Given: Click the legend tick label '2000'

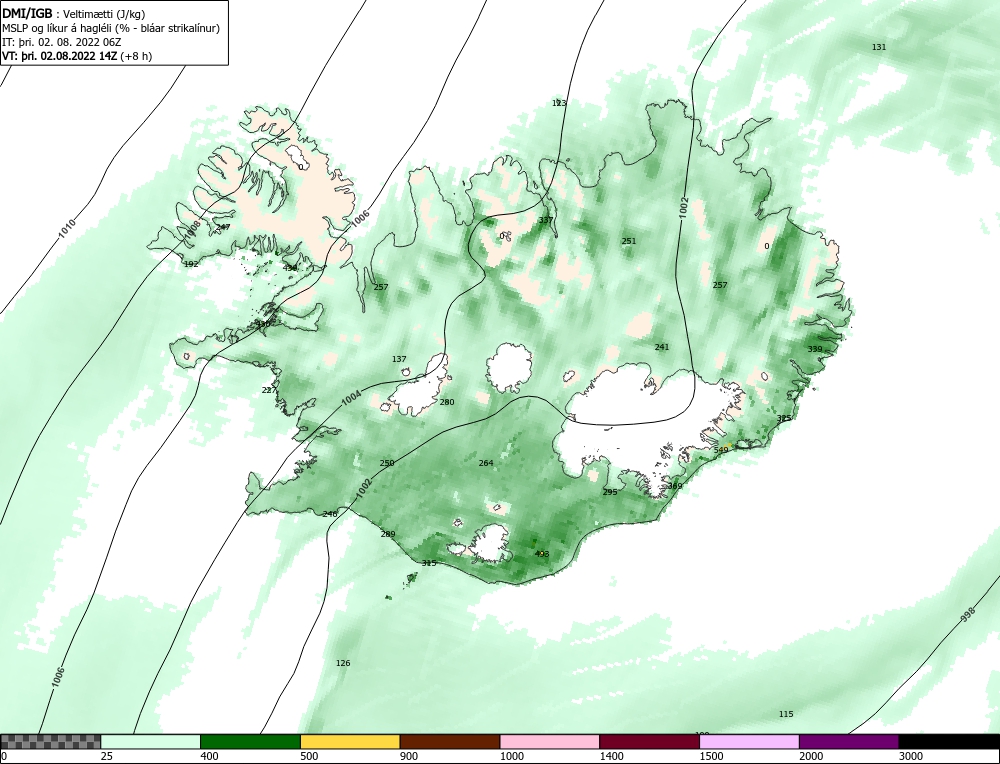Looking at the screenshot, I should coord(811,756).
